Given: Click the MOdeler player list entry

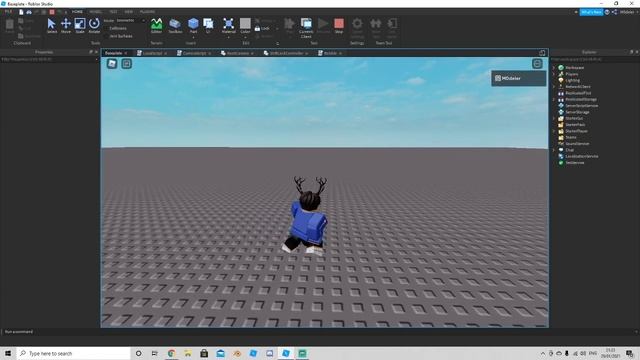Looking at the screenshot, I should click(519, 78).
